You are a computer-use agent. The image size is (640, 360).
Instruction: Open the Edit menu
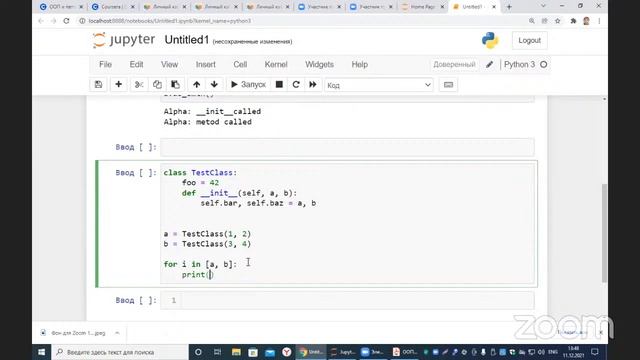click(x=136, y=64)
